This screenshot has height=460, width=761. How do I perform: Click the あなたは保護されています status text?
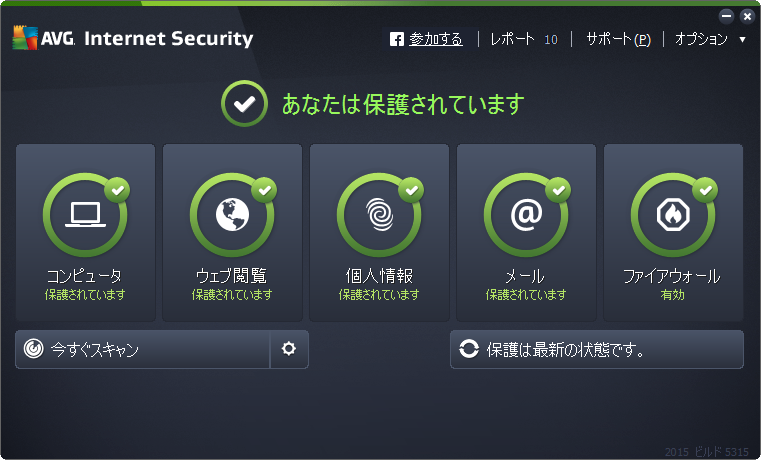[403, 104]
